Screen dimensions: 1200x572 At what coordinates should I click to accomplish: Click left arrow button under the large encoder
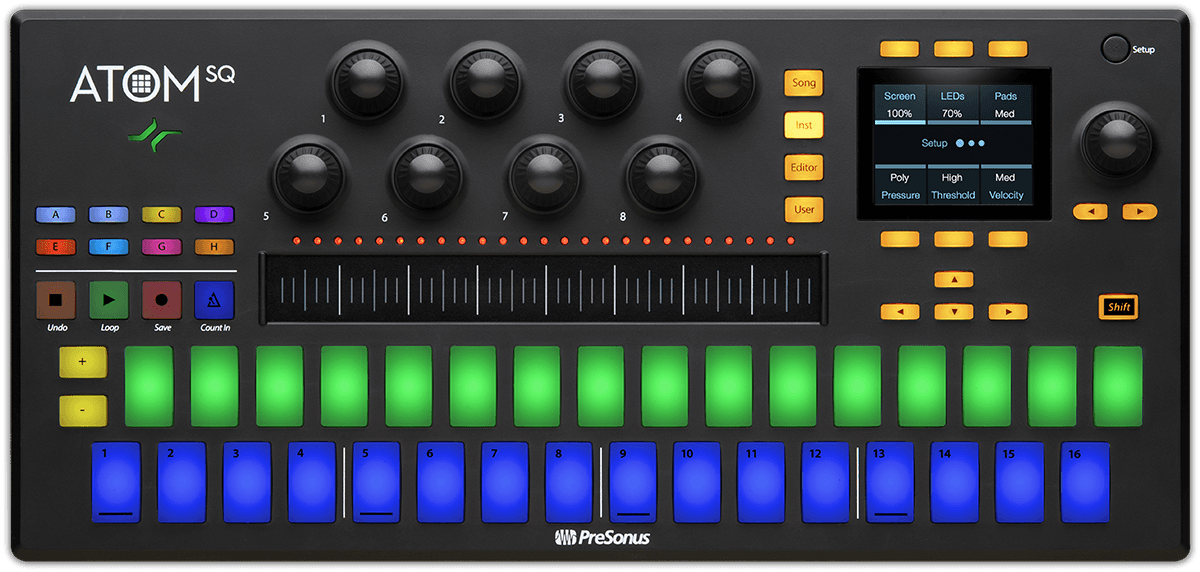point(1090,212)
